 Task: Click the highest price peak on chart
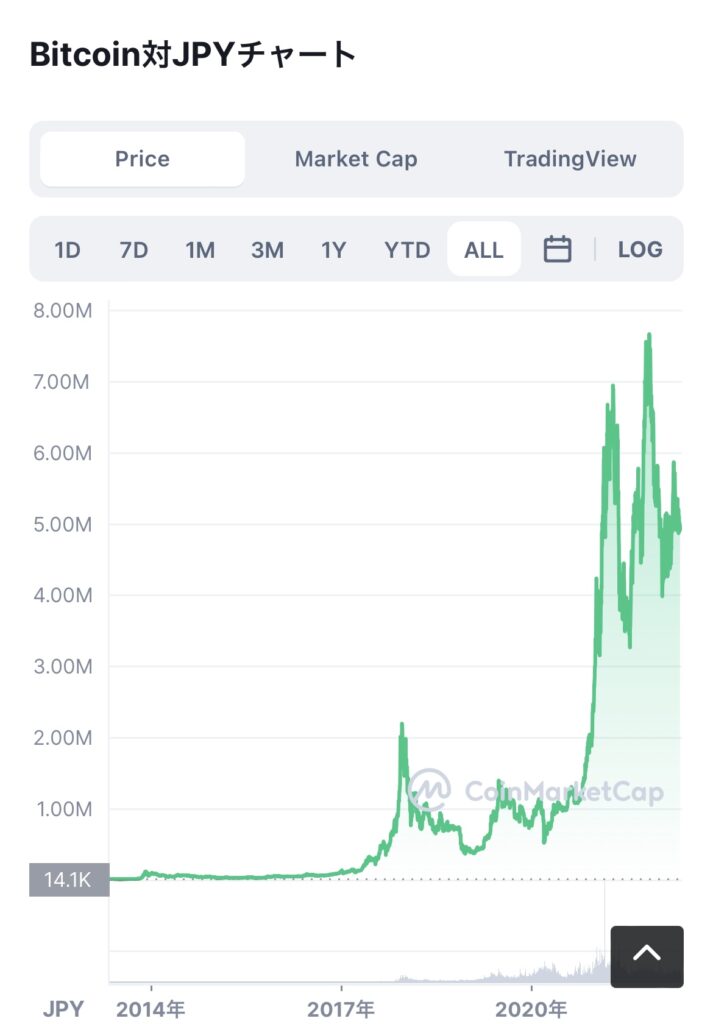pos(649,336)
